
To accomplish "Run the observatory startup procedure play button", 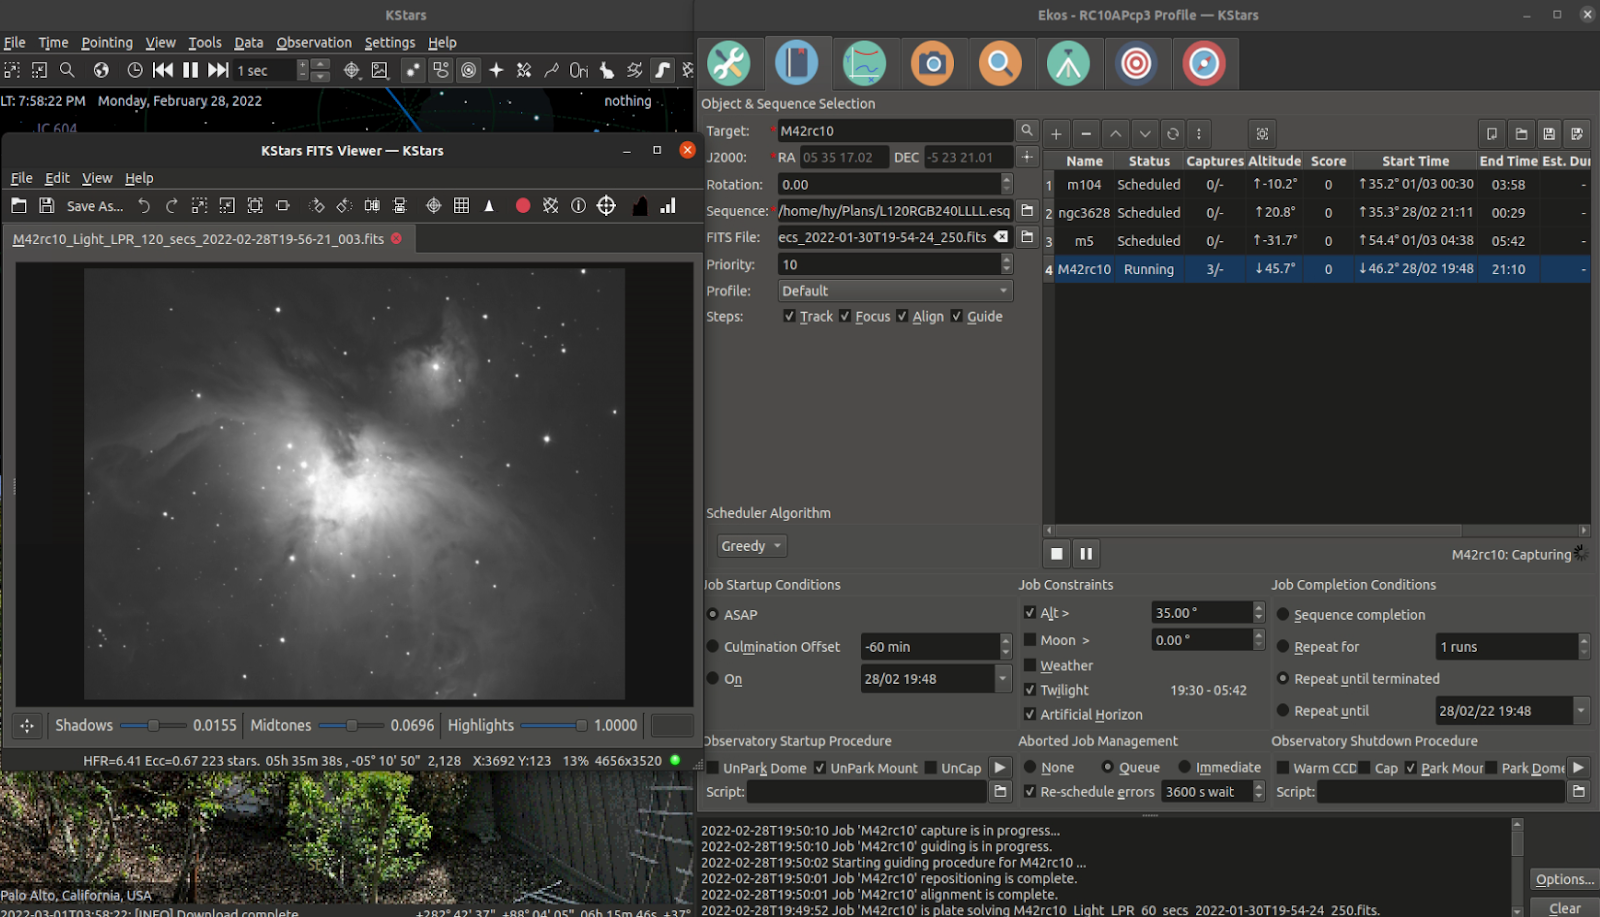I will (999, 767).
